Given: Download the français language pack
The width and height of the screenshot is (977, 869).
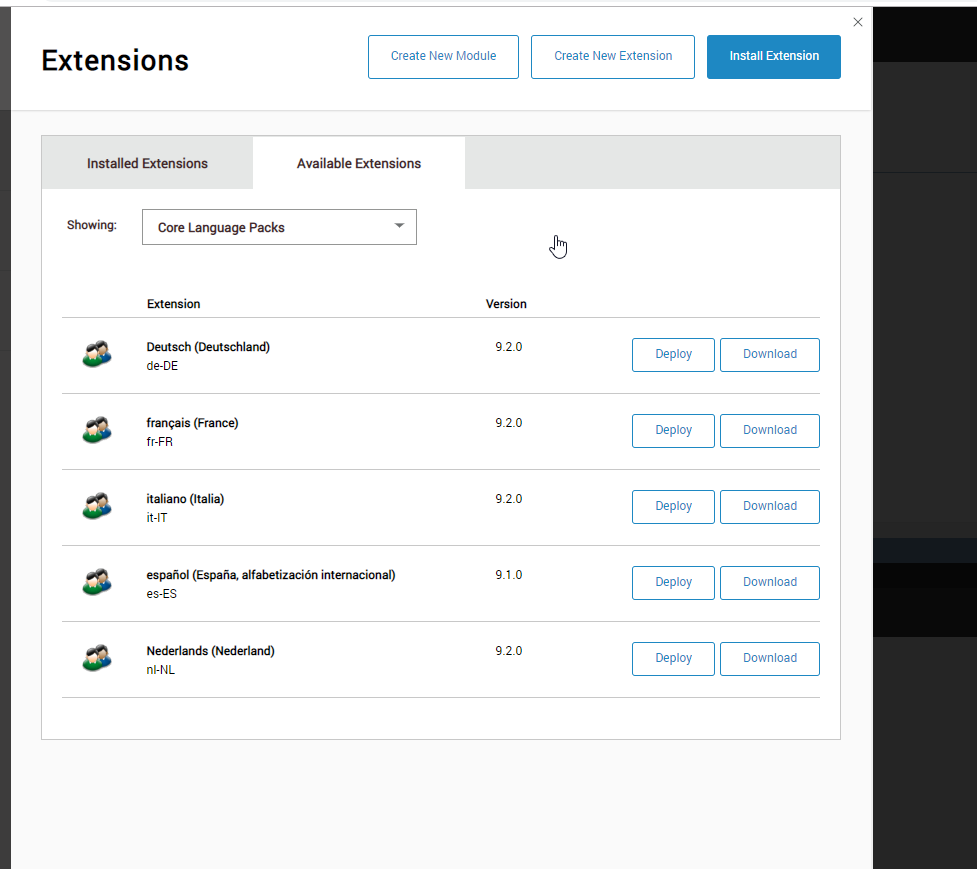Looking at the screenshot, I should 769,430.
